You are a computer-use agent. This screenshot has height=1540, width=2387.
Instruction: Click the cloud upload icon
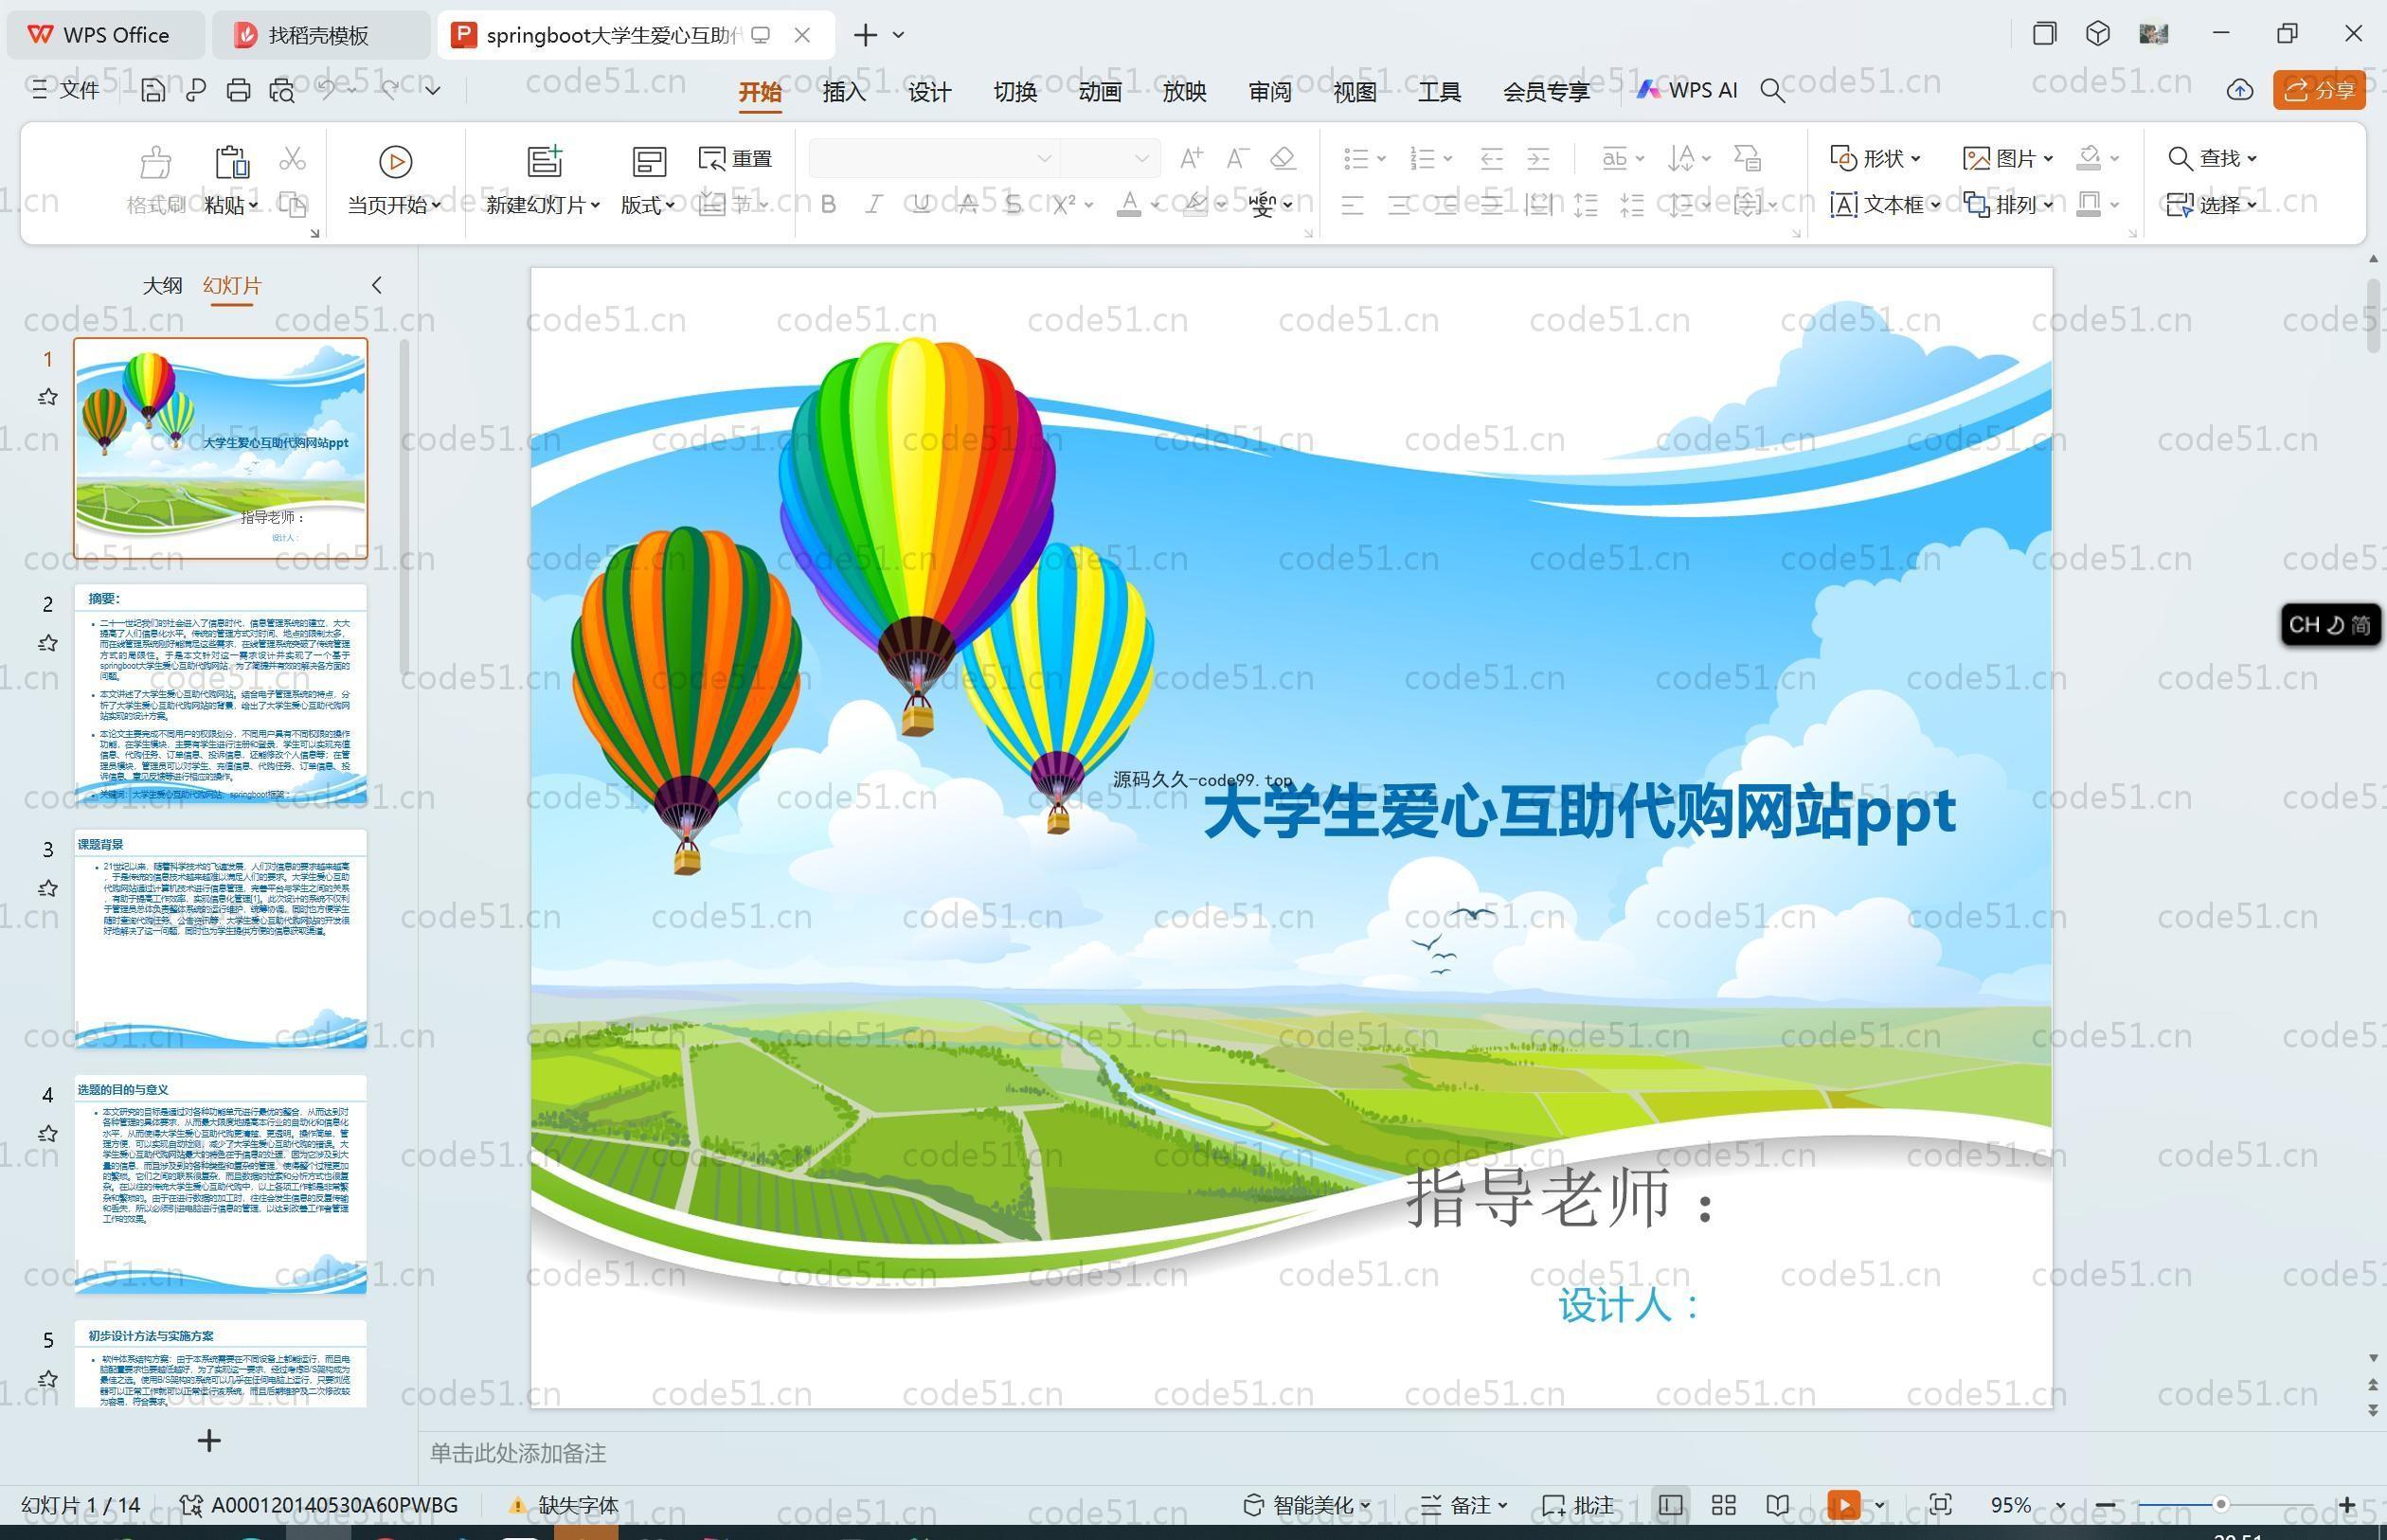click(x=2240, y=90)
